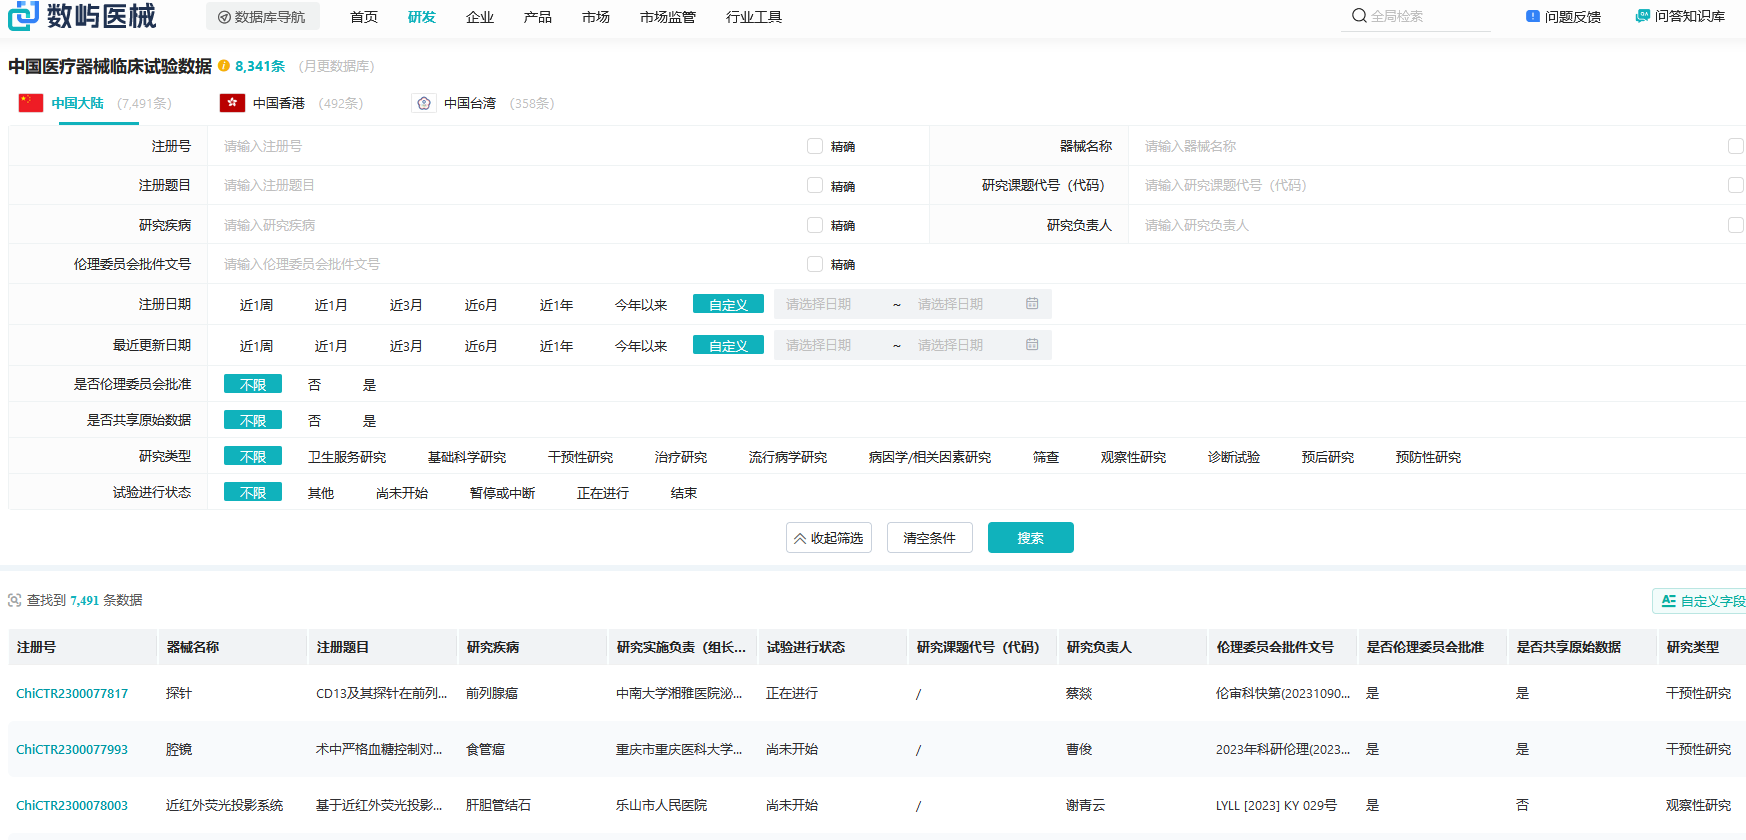Viewport: 1746px width, 840px height.
Task: Toggle 精确 checkbox for 伦理委员会批件文号
Action: (x=815, y=264)
